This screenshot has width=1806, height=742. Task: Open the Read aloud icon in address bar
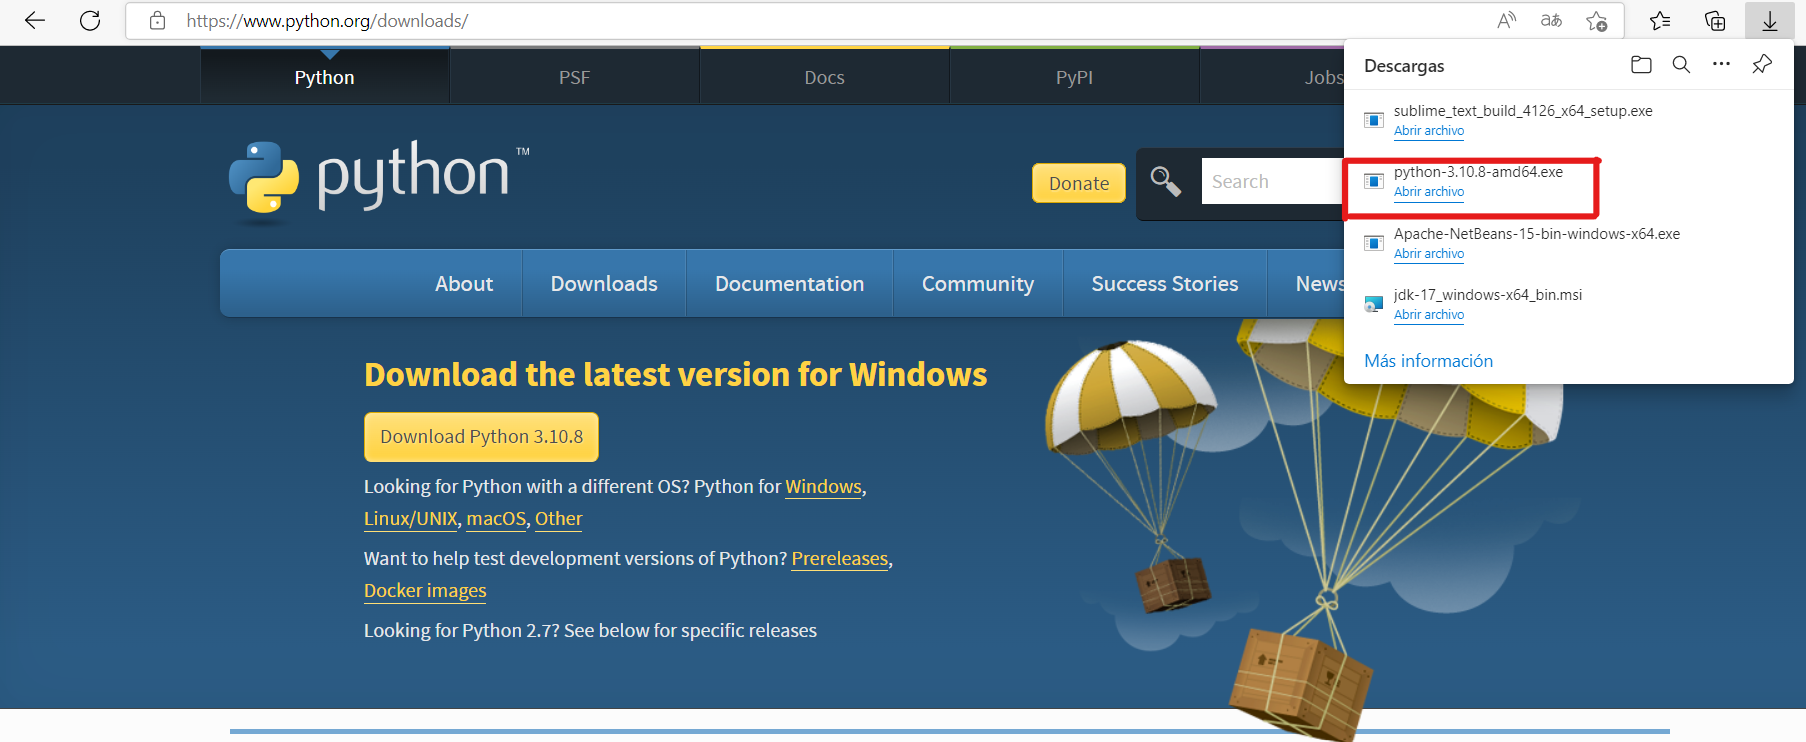click(x=1506, y=20)
